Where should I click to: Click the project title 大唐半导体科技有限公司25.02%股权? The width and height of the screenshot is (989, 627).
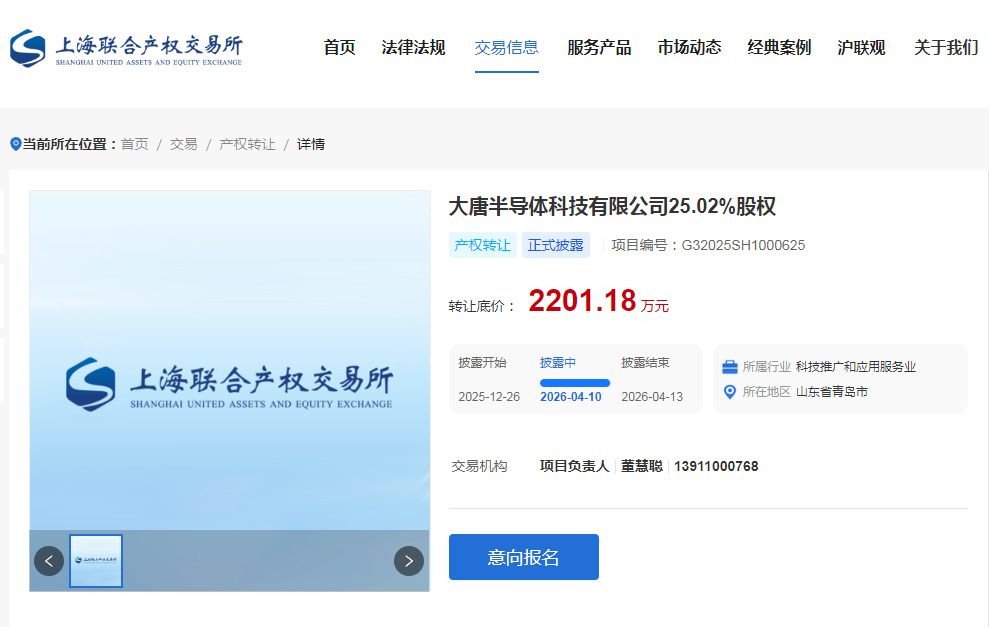(x=612, y=206)
